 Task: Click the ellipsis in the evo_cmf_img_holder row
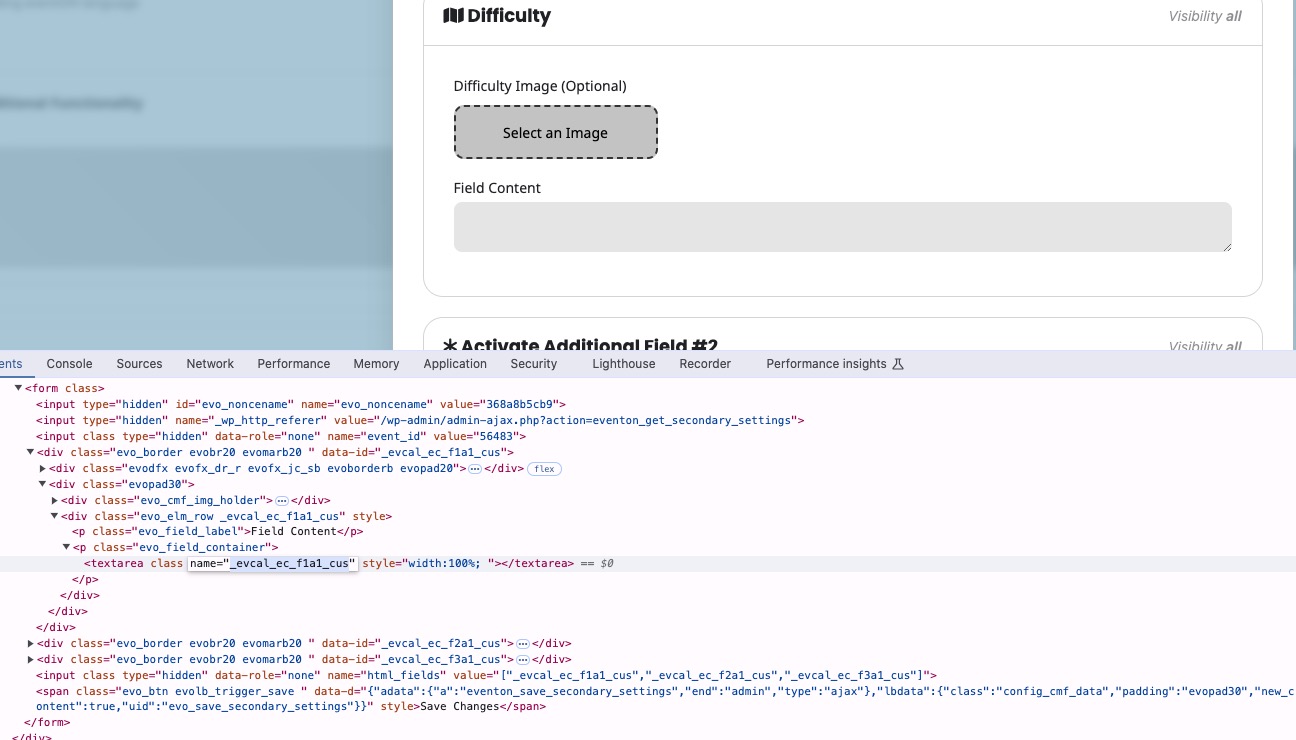pyautogui.click(x=282, y=500)
